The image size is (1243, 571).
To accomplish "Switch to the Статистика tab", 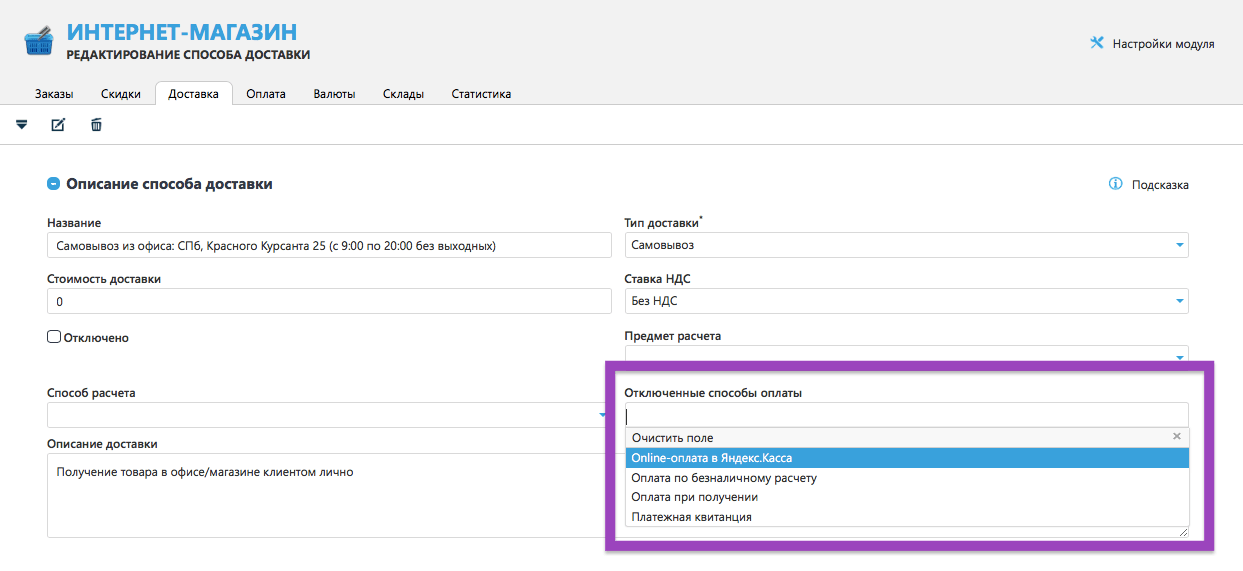I will [x=481, y=94].
